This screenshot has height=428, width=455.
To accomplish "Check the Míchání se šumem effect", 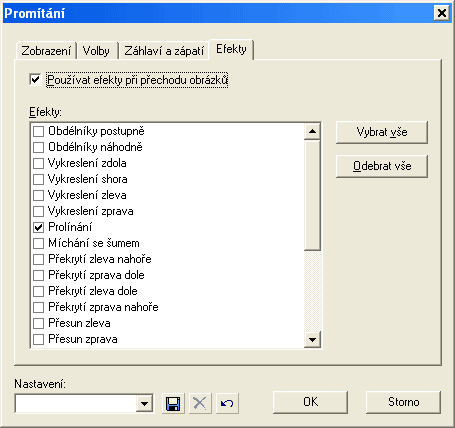I will (39, 243).
